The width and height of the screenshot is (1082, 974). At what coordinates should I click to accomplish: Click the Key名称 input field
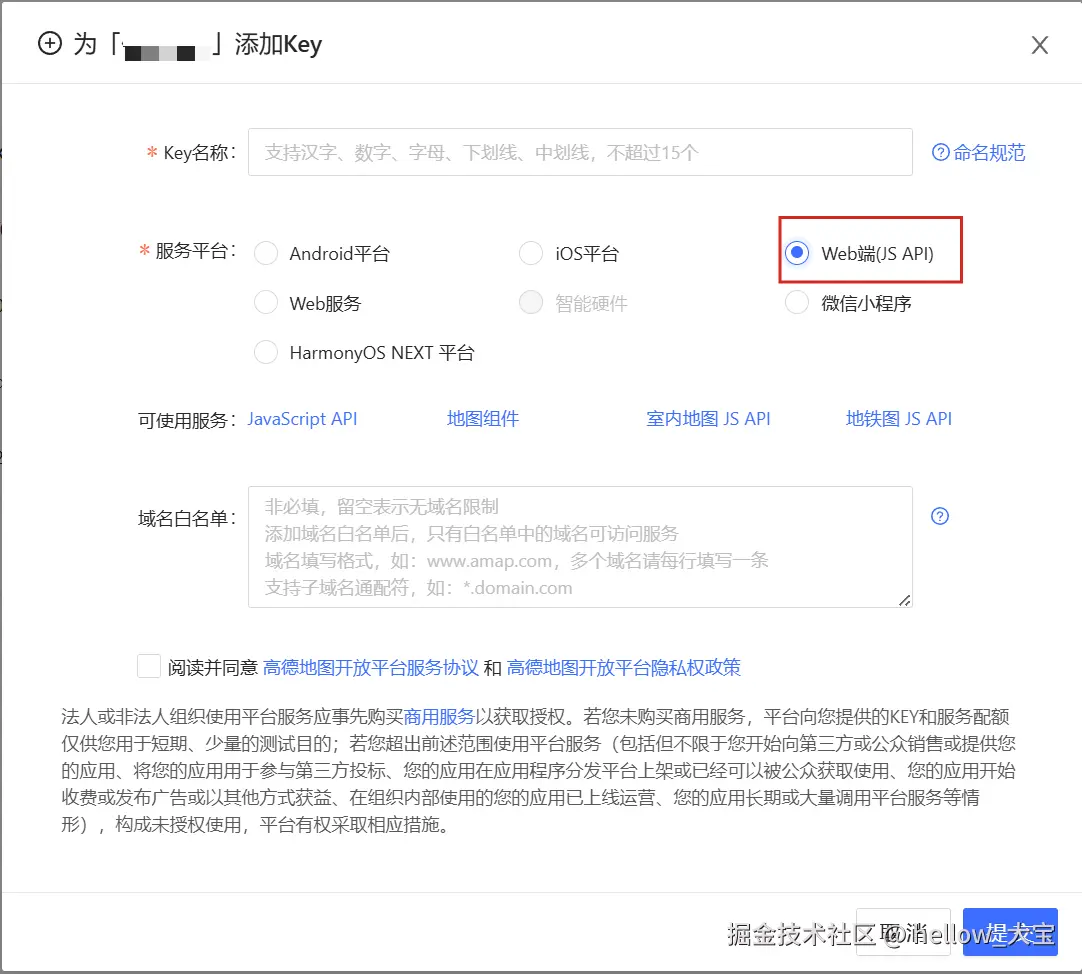pos(580,152)
